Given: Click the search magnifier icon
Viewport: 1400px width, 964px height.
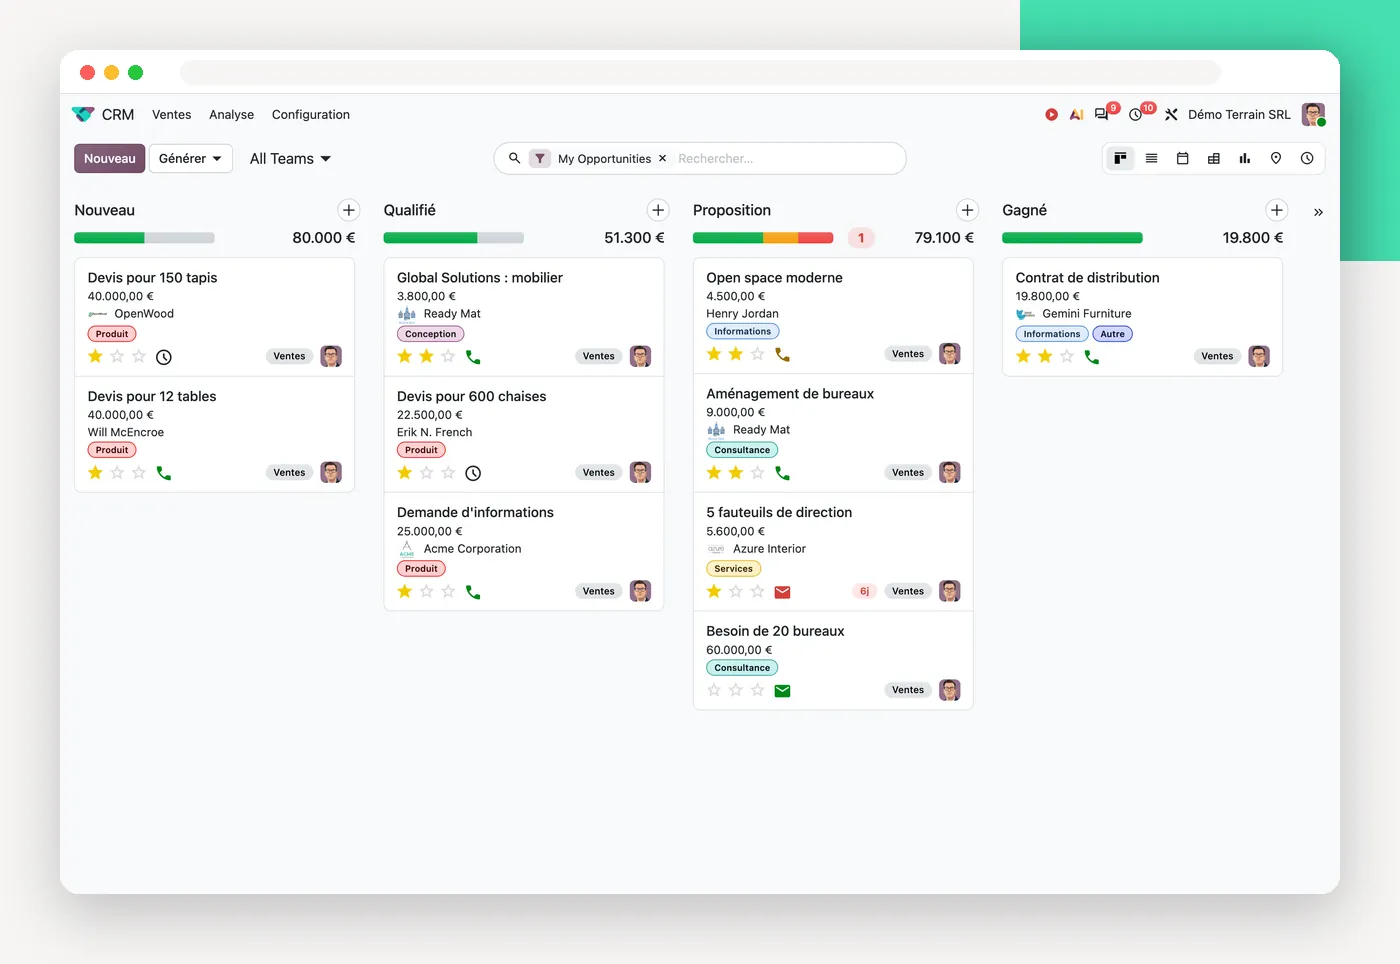Looking at the screenshot, I should (515, 158).
